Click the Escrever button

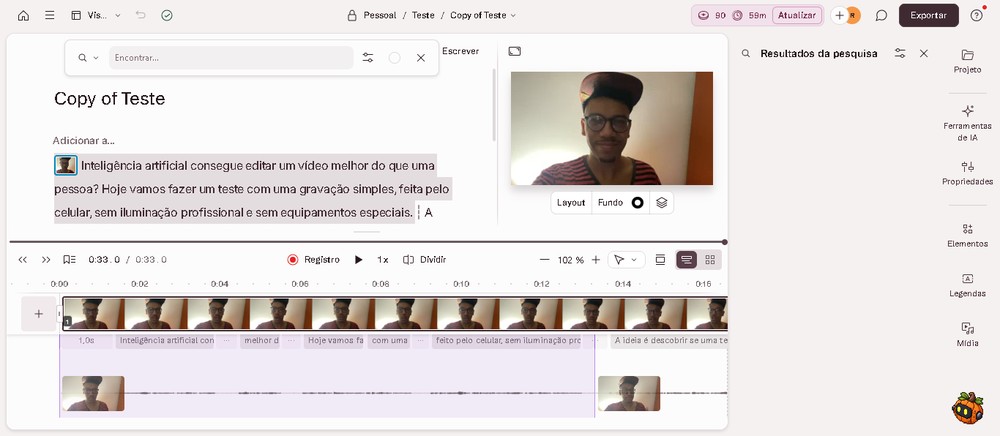click(460, 51)
